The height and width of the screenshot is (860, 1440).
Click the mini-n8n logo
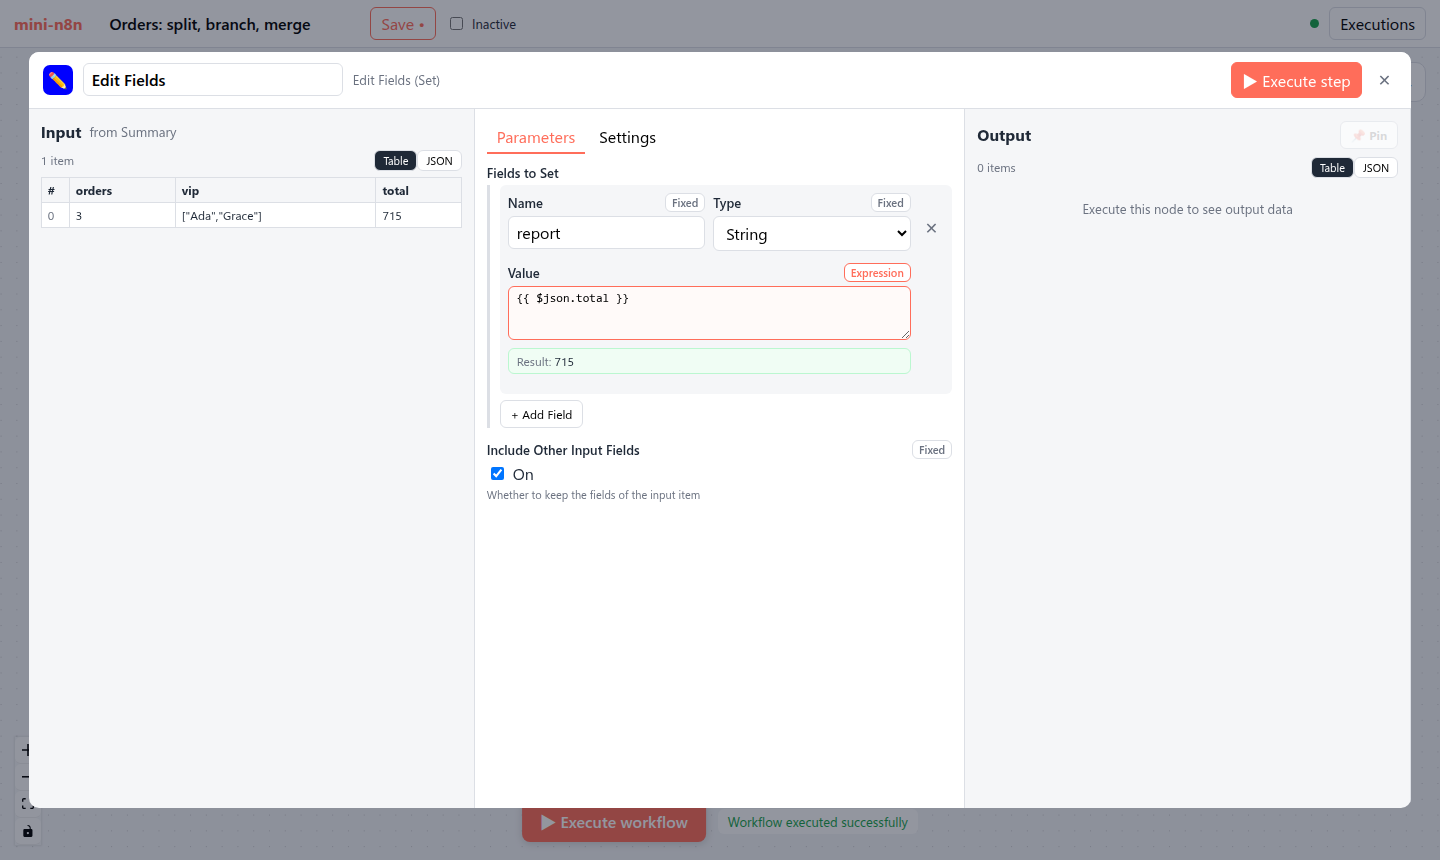tap(48, 24)
